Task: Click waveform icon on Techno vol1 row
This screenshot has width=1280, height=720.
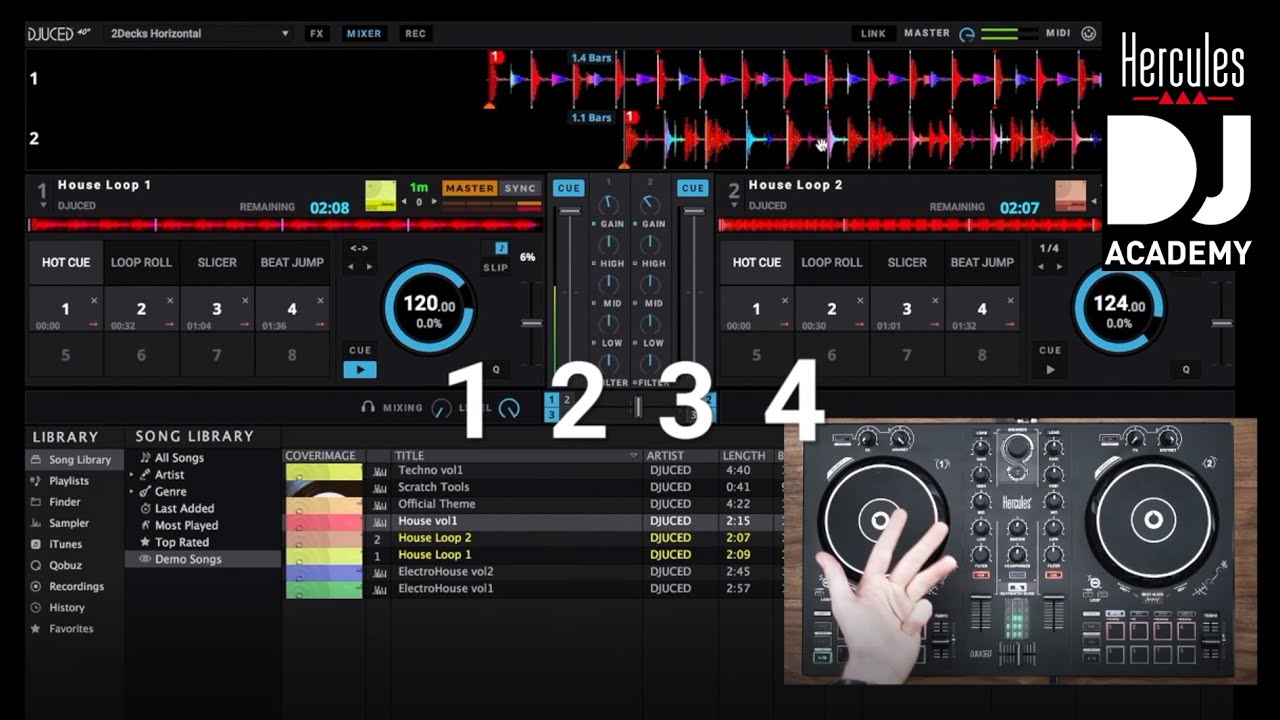Action: click(x=379, y=470)
